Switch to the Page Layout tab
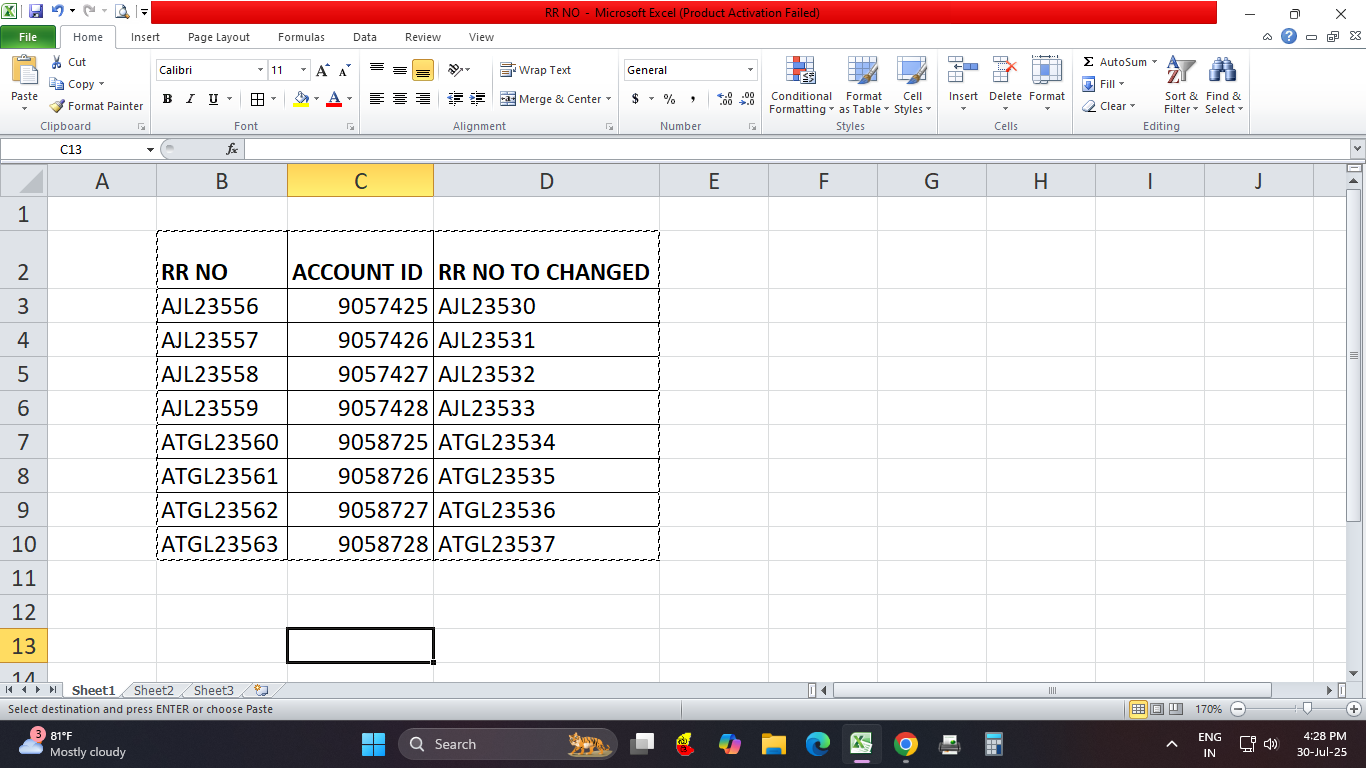 [x=219, y=37]
